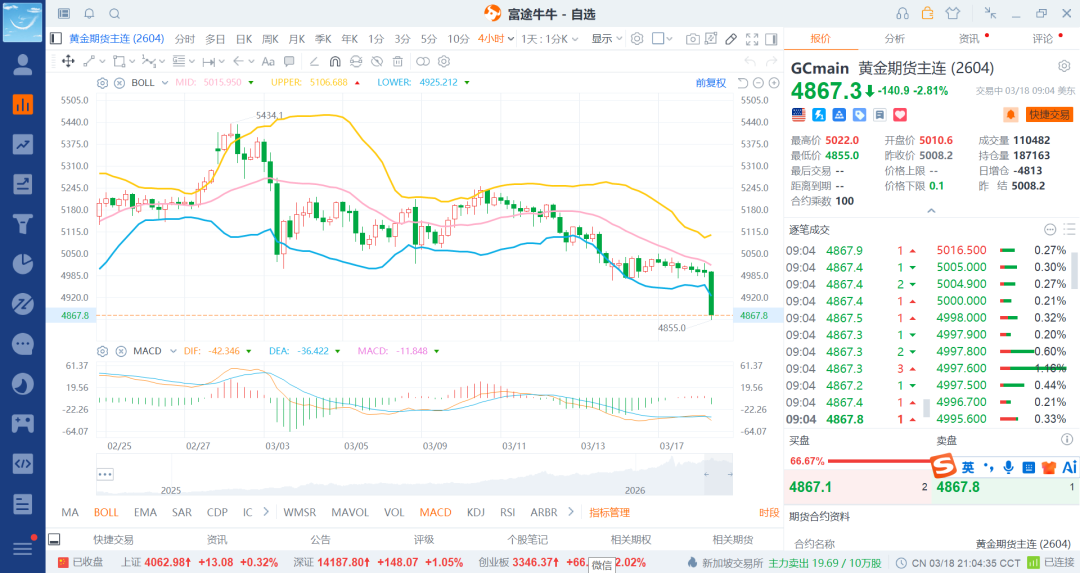Screen dimensions: 1080x573
Task: Switch to the 分析 tab
Action: (x=894, y=39)
